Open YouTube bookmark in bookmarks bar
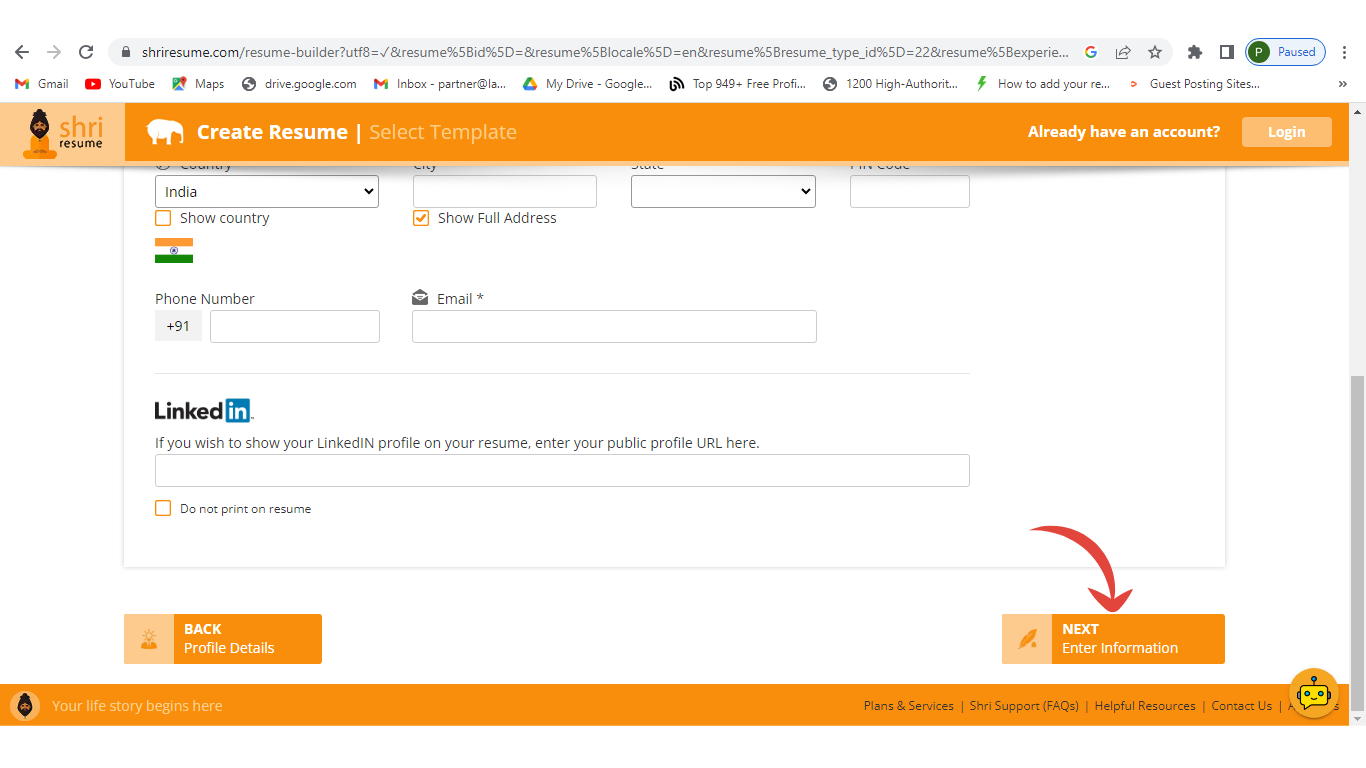This screenshot has height=768, width=1366. [120, 84]
